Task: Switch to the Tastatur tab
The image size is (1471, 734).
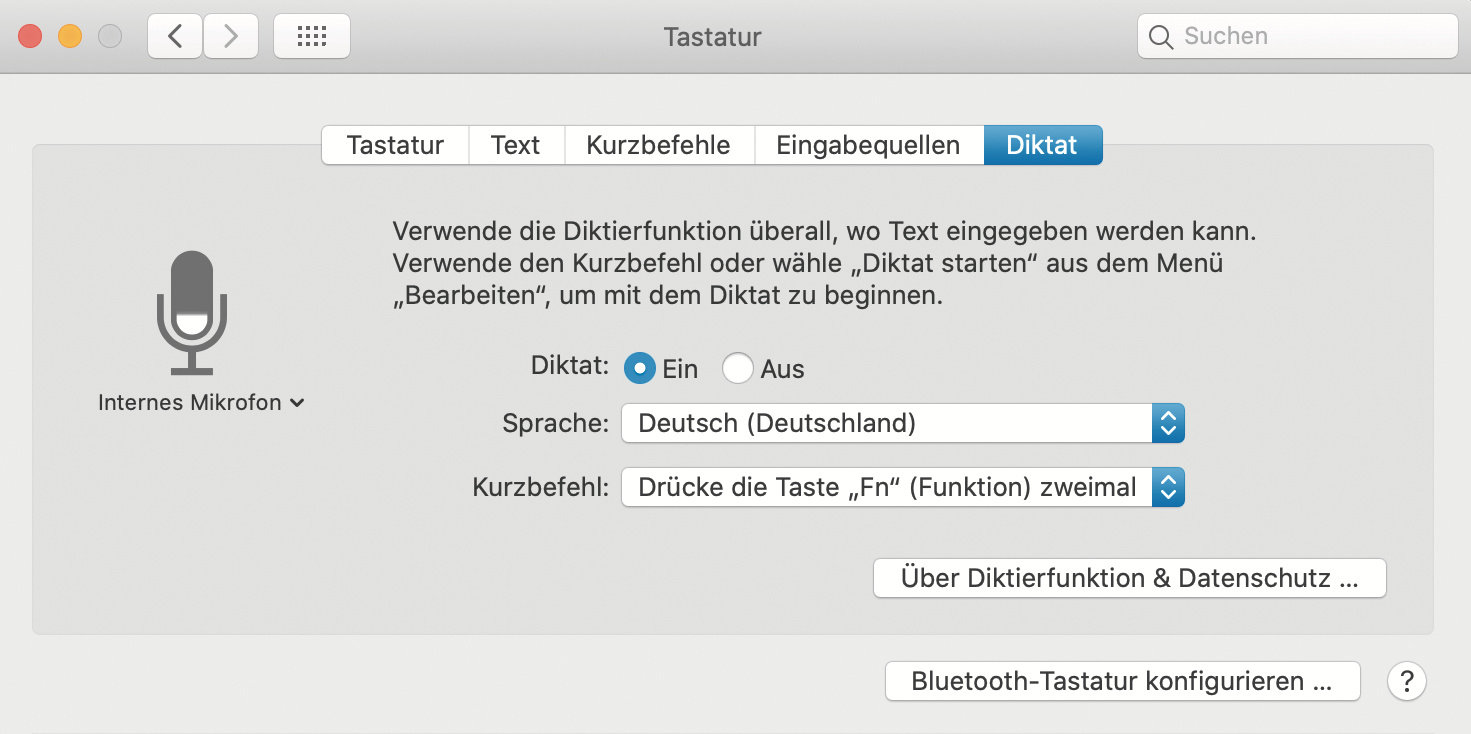Action: (x=395, y=145)
